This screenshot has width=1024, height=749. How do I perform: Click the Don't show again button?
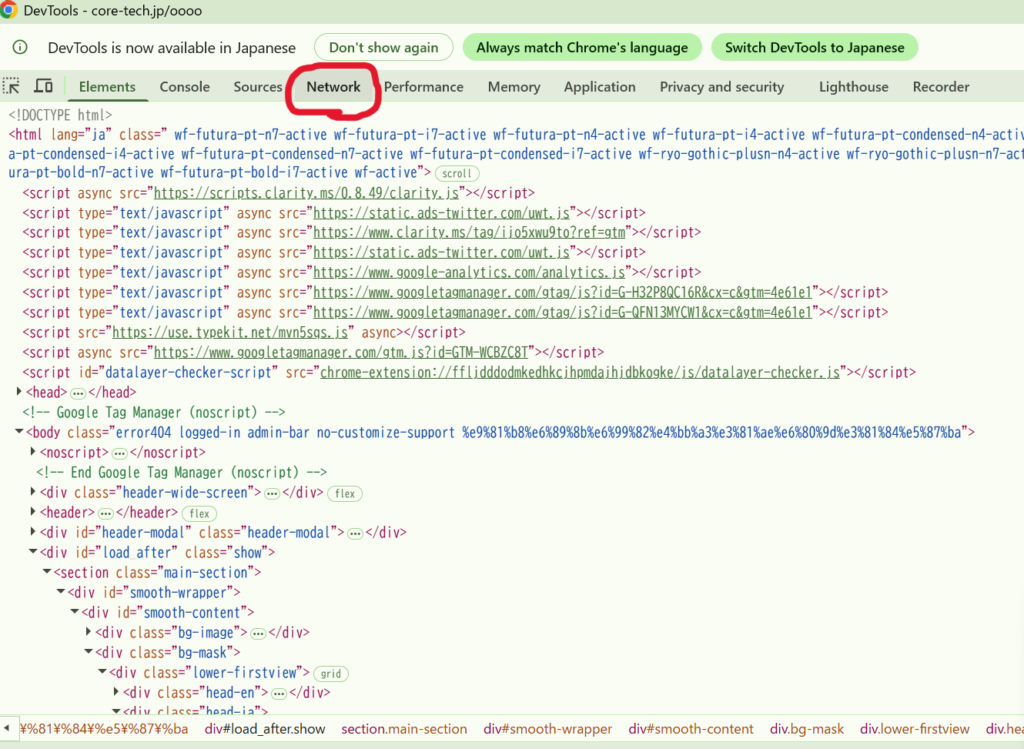383,47
